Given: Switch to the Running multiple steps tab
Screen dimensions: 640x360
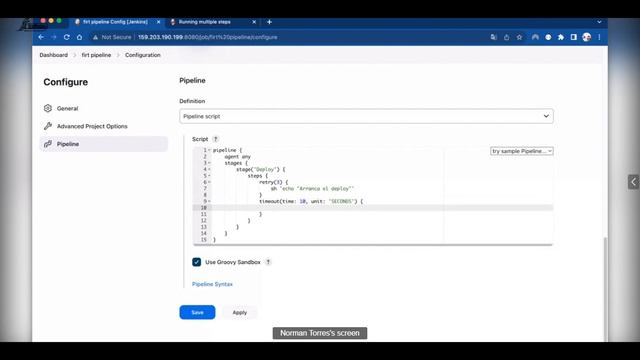Looking at the screenshot, I should click(204, 22).
